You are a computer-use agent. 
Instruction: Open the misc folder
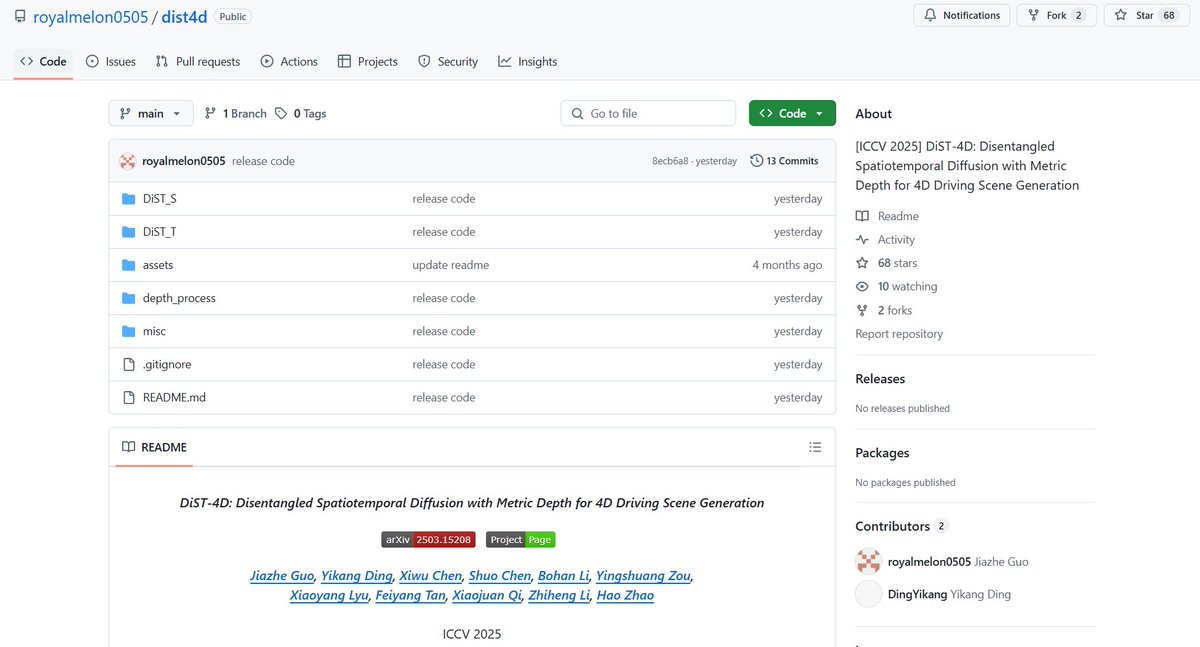coord(154,331)
